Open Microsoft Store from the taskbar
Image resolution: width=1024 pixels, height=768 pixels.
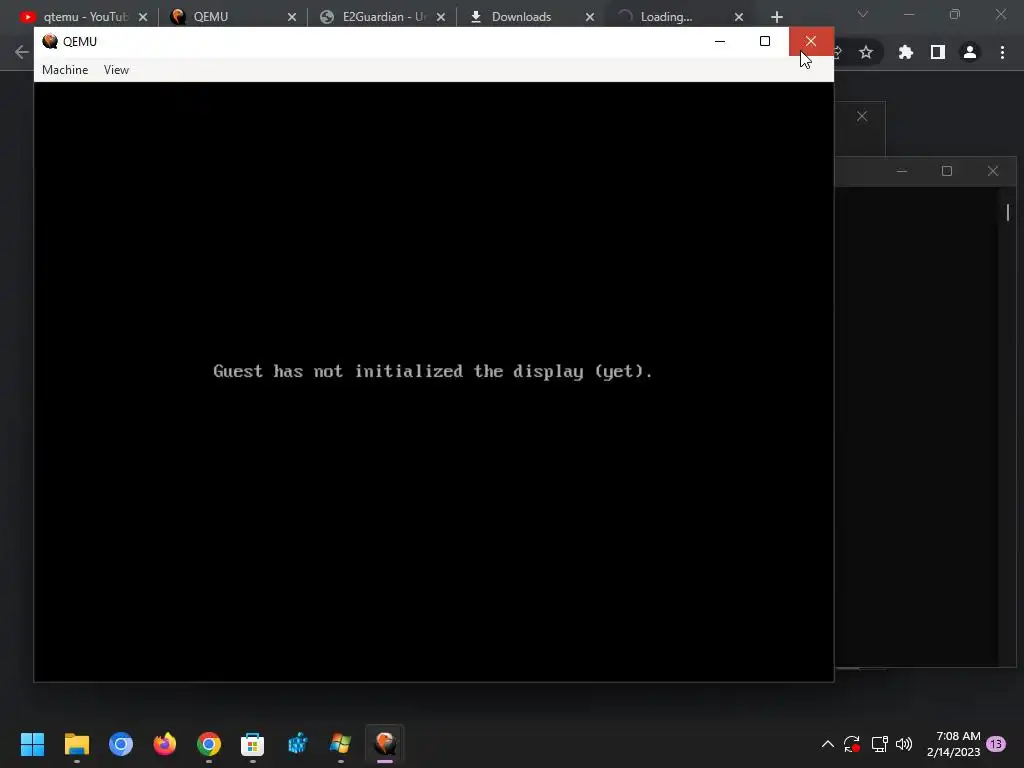pyautogui.click(x=253, y=744)
